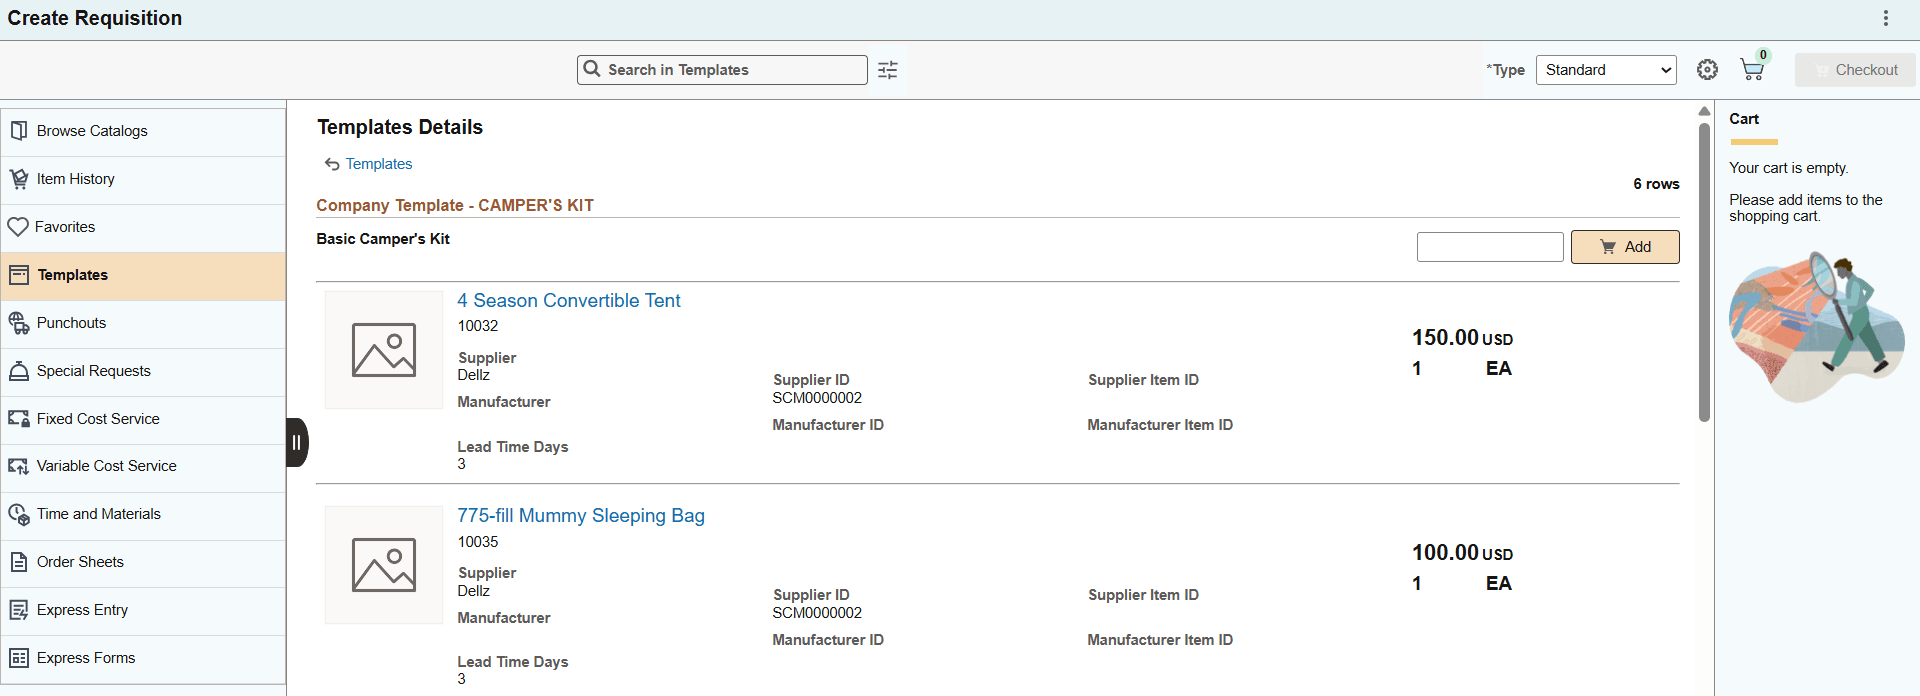Click the template quantity input box

click(1490, 247)
